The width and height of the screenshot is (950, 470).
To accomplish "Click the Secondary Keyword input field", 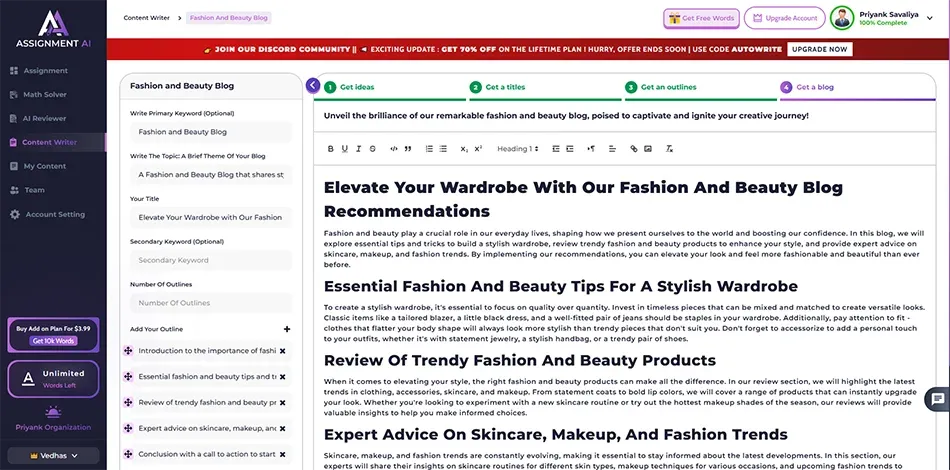I will (210, 261).
